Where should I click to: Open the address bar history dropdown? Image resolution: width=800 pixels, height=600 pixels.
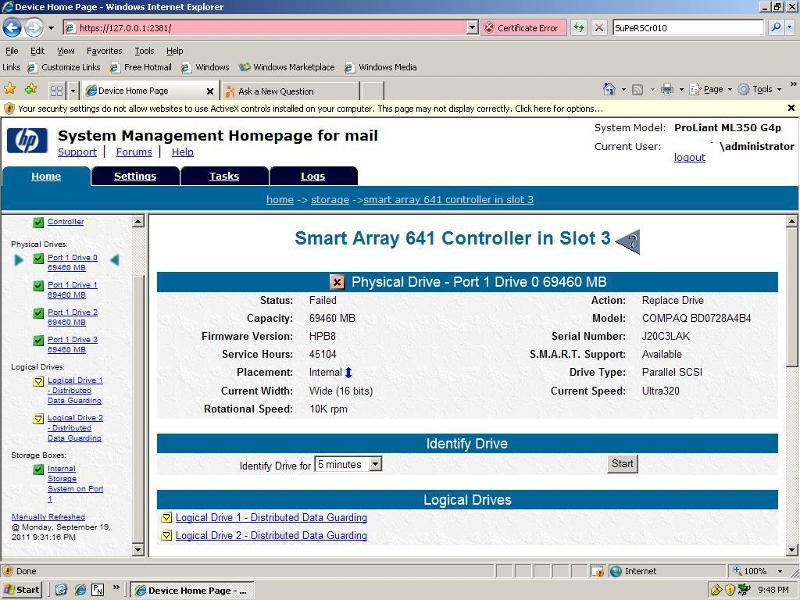point(472,28)
